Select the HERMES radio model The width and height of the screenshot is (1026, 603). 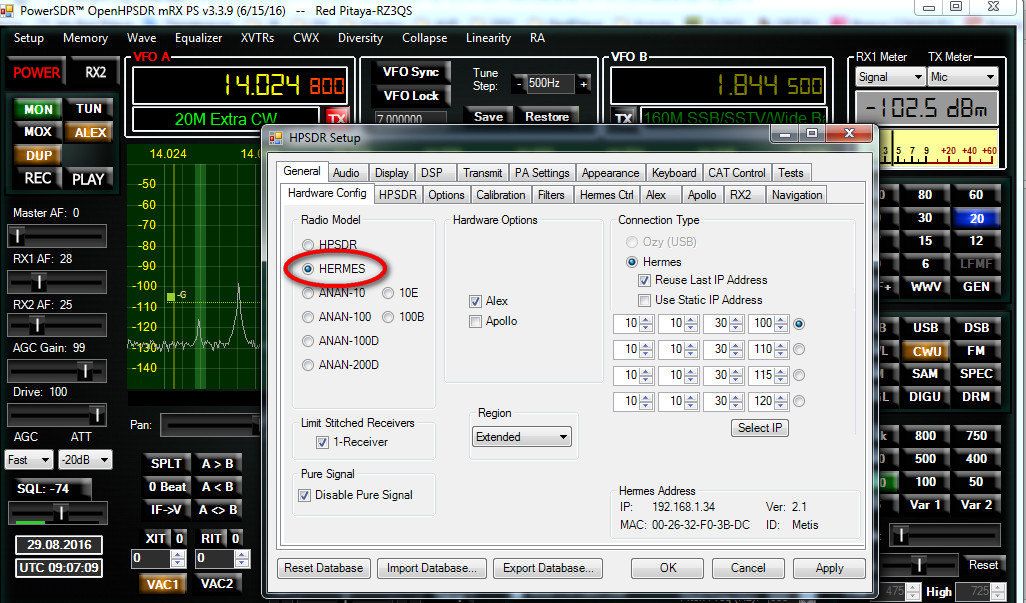pyautogui.click(x=334, y=269)
